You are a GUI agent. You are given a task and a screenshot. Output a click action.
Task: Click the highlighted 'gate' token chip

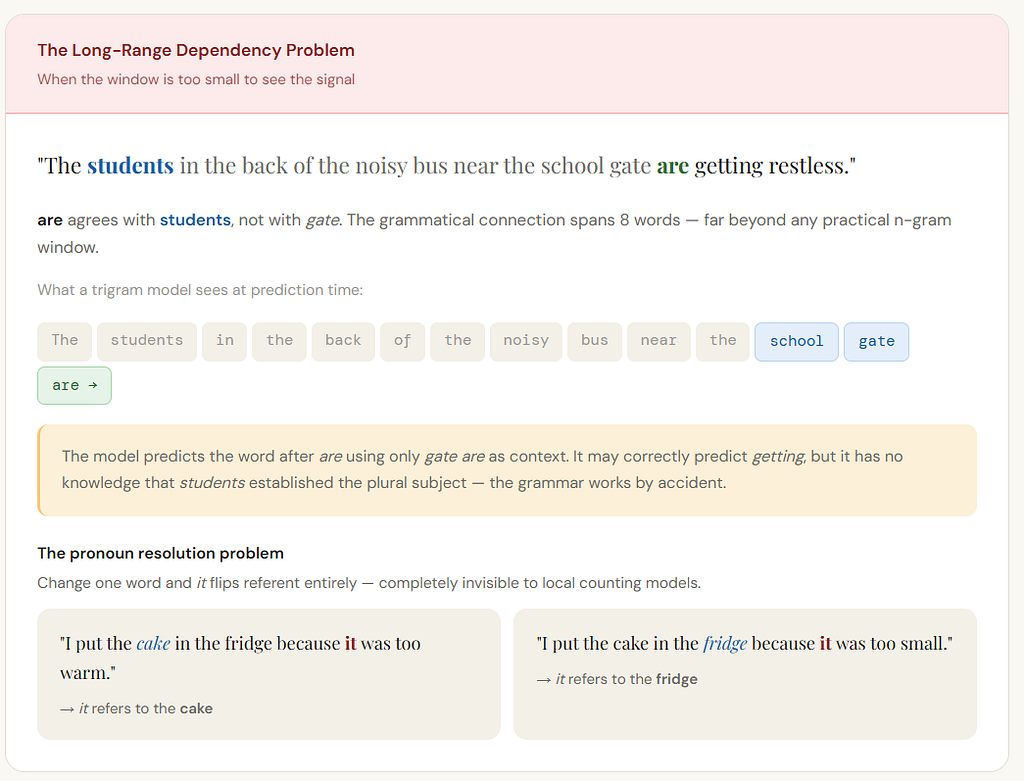[x=876, y=342]
